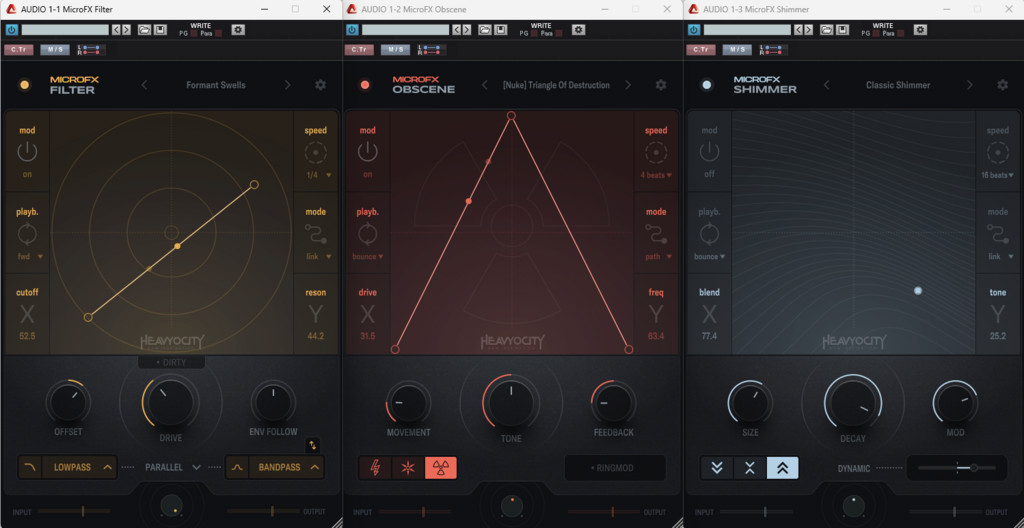Click playback loop icon in Filter
Viewport: 1024px width, 528px height.
click(x=27, y=234)
